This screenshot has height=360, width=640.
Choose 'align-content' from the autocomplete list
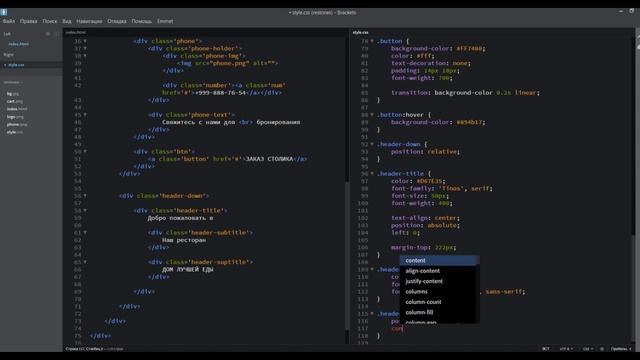point(439,271)
